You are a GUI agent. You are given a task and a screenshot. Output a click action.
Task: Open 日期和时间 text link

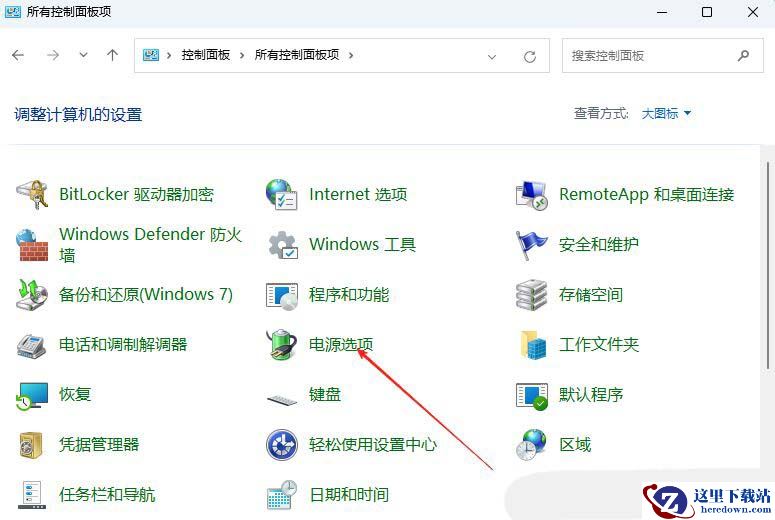pyautogui.click(x=349, y=494)
